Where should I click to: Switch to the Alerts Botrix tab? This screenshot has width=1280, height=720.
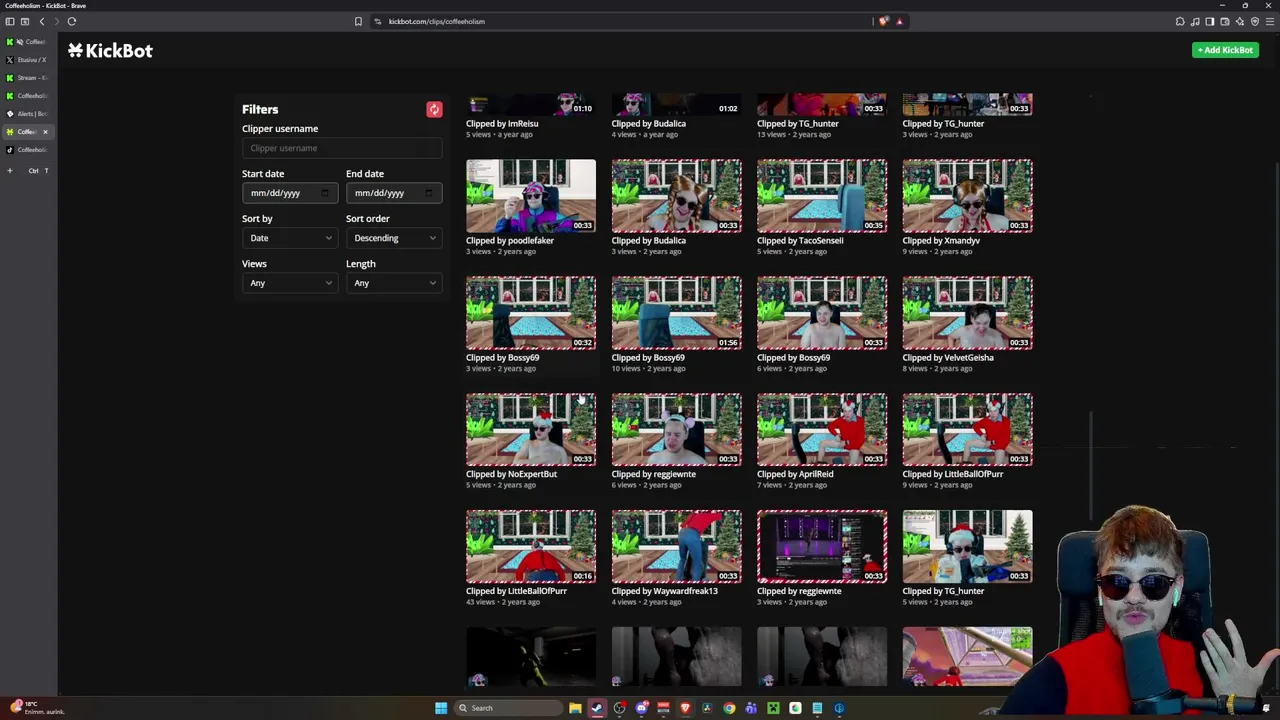click(x=26, y=114)
